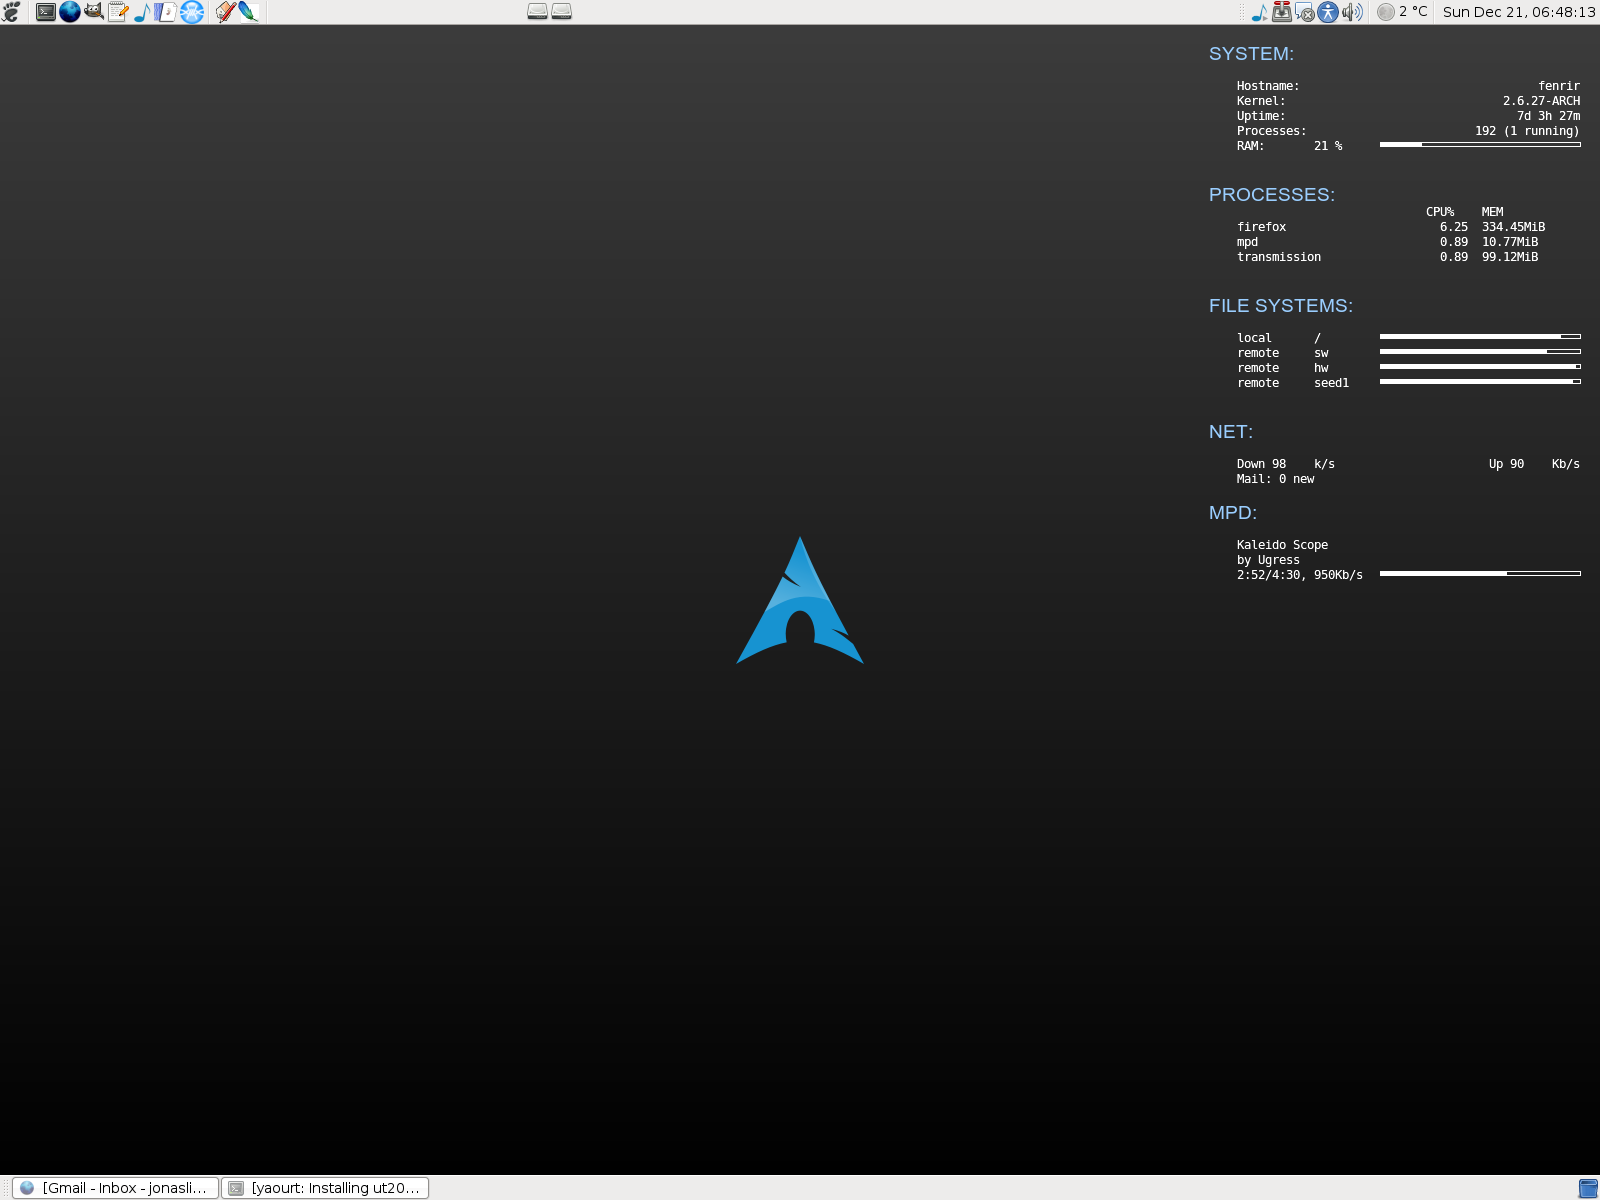1600x1200 pixels.
Task: Click the 'seed1' filesystem usage bar
Action: (x=1480, y=382)
